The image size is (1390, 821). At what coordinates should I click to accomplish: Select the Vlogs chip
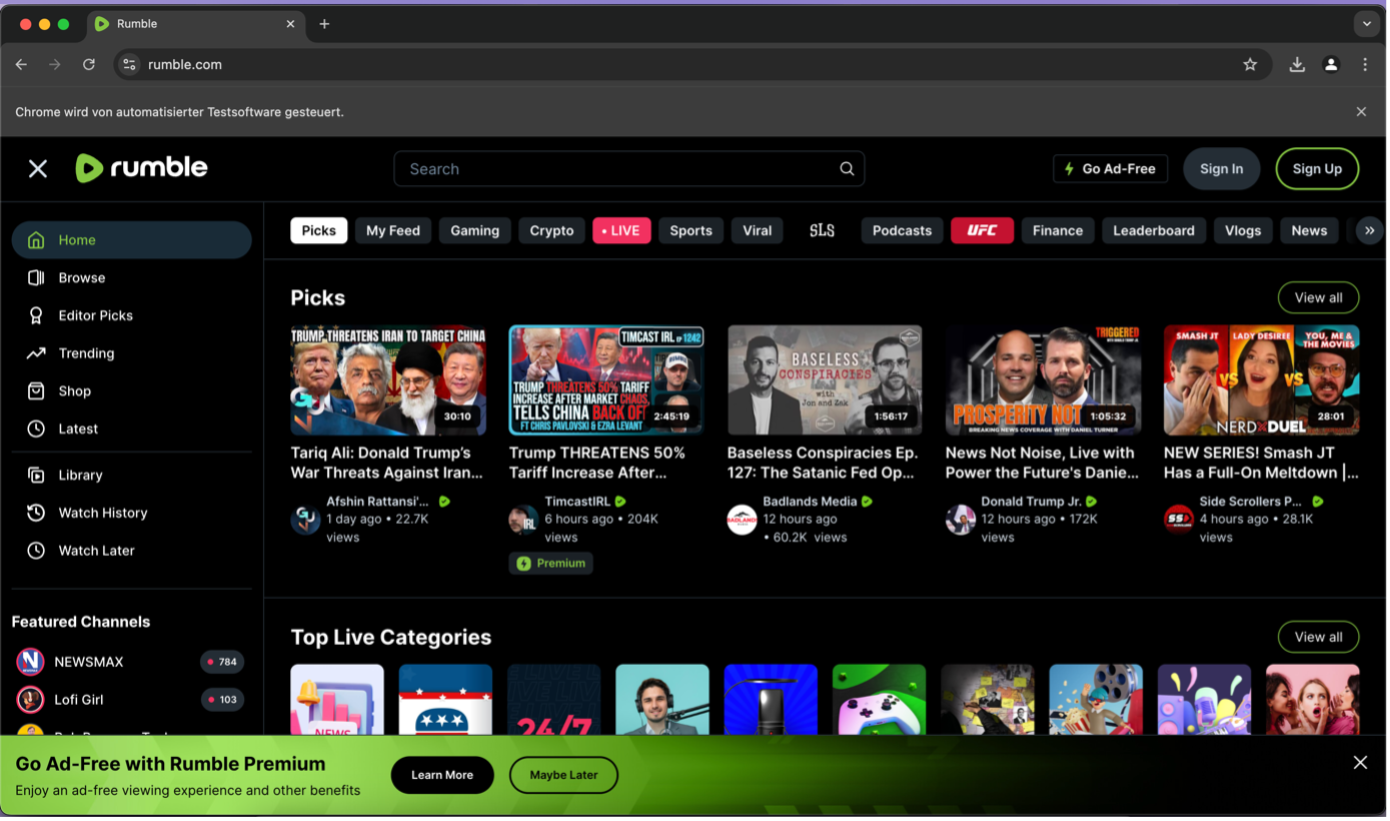click(x=1243, y=231)
